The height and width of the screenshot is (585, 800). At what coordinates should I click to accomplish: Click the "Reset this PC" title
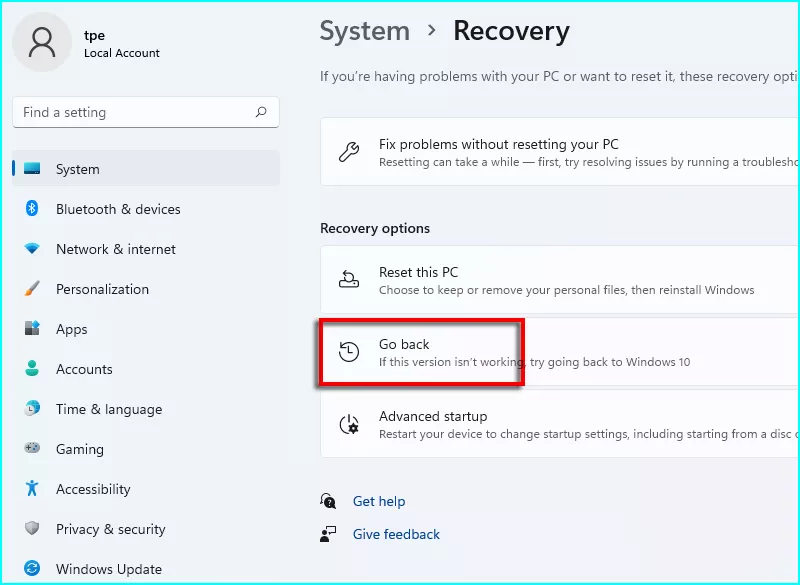[x=418, y=272]
